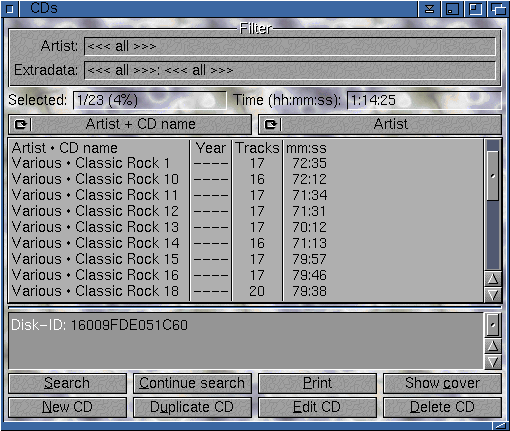
Task: Click the CD list scroll up arrow
Action: [493, 279]
